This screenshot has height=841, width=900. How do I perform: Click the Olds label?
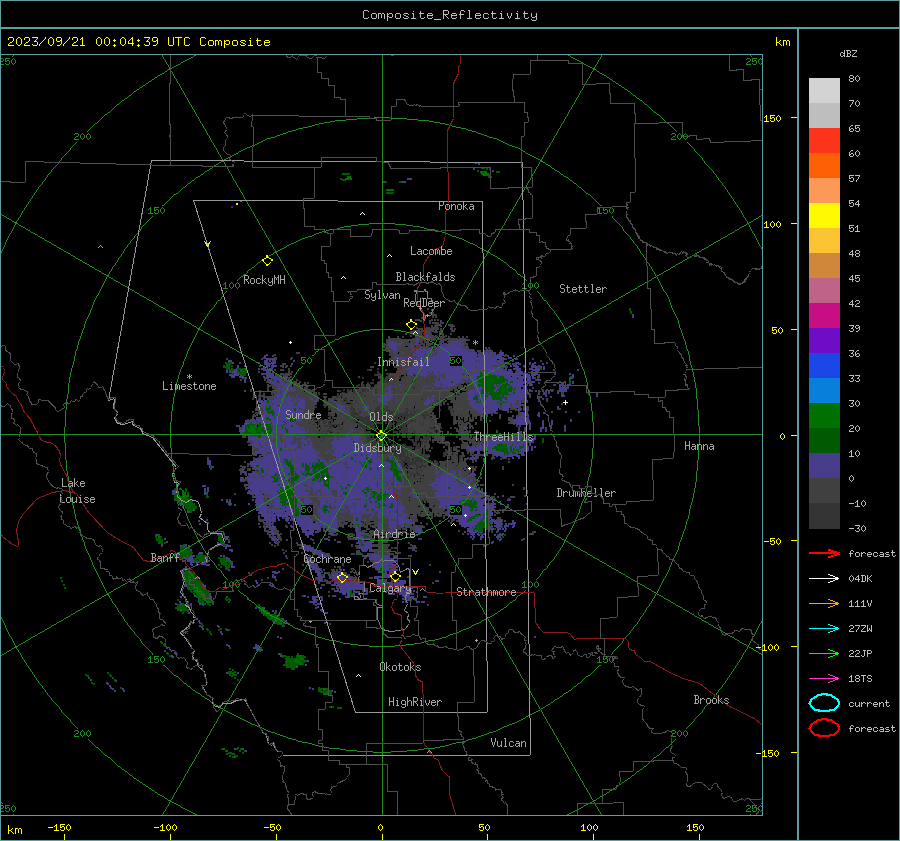coord(381,417)
